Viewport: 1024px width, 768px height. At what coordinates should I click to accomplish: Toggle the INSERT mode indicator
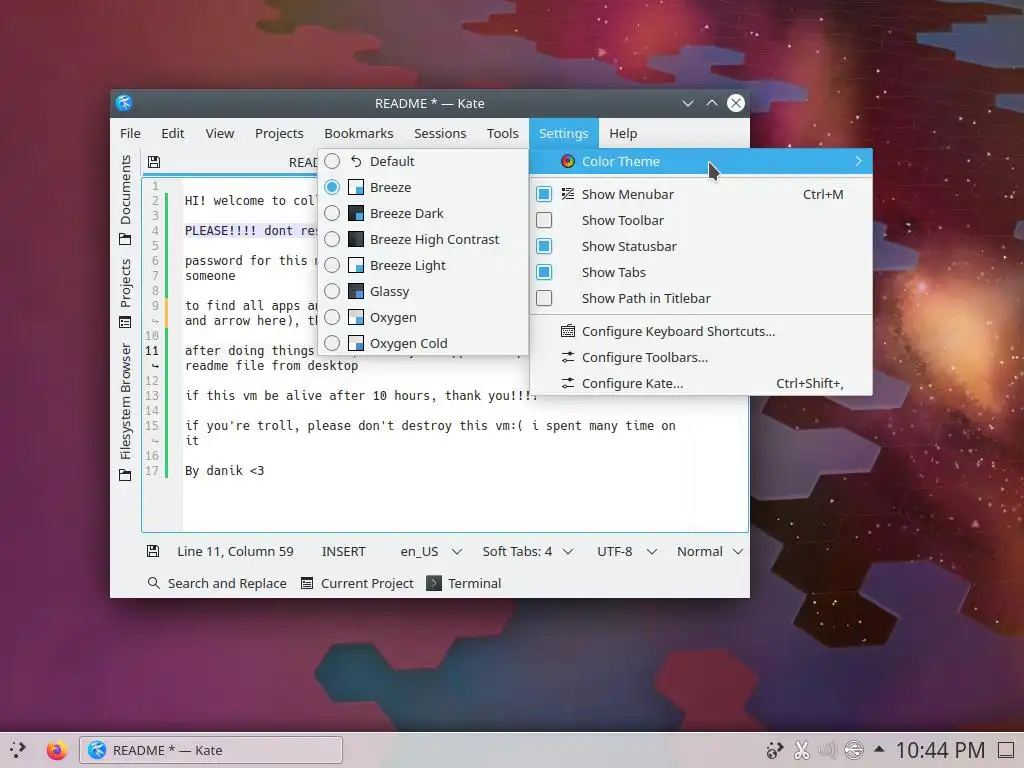(x=344, y=551)
